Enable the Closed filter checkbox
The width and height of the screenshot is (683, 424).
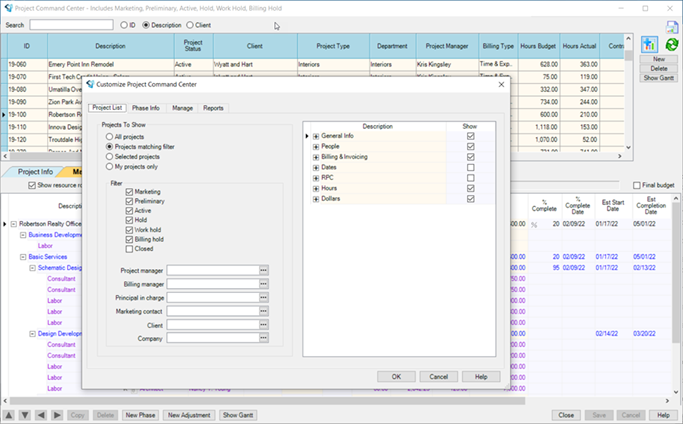click(x=130, y=249)
